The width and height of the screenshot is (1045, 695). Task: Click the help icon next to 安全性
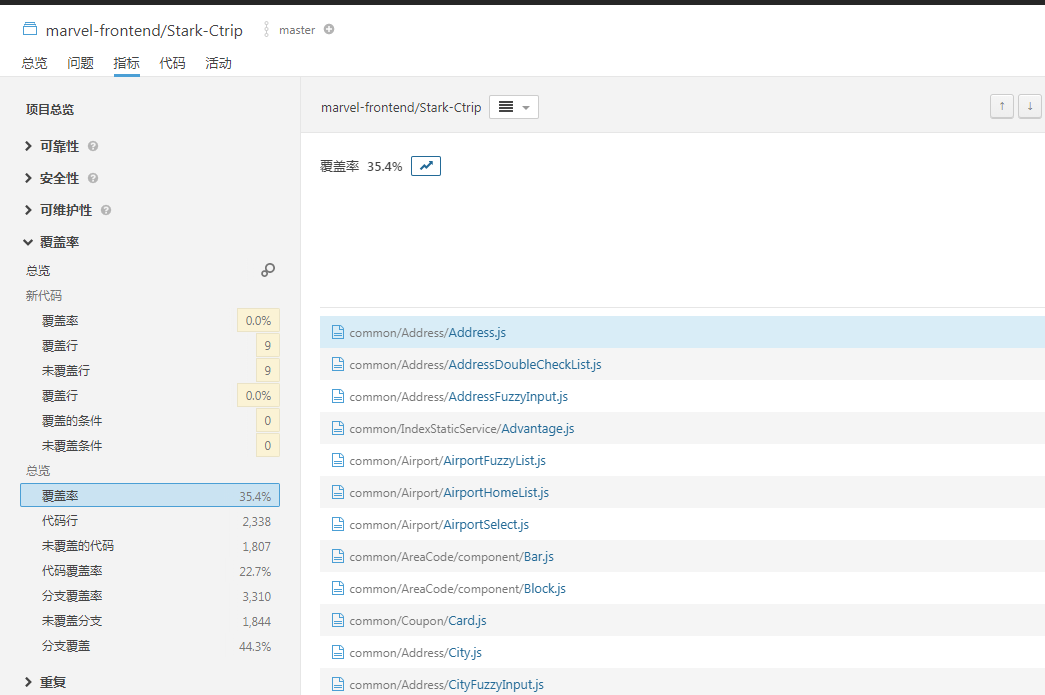[93, 179]
